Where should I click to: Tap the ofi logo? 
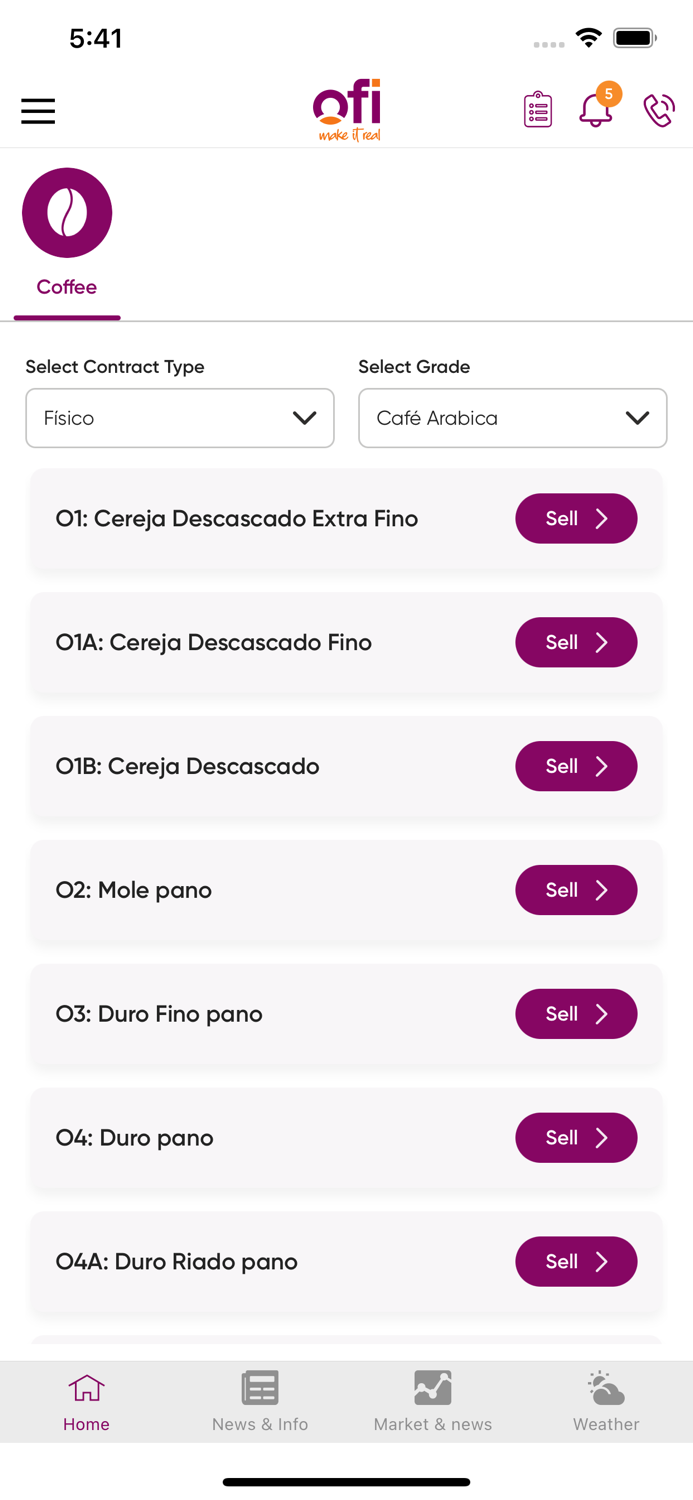pyautogui.click(x=346, y=108)
